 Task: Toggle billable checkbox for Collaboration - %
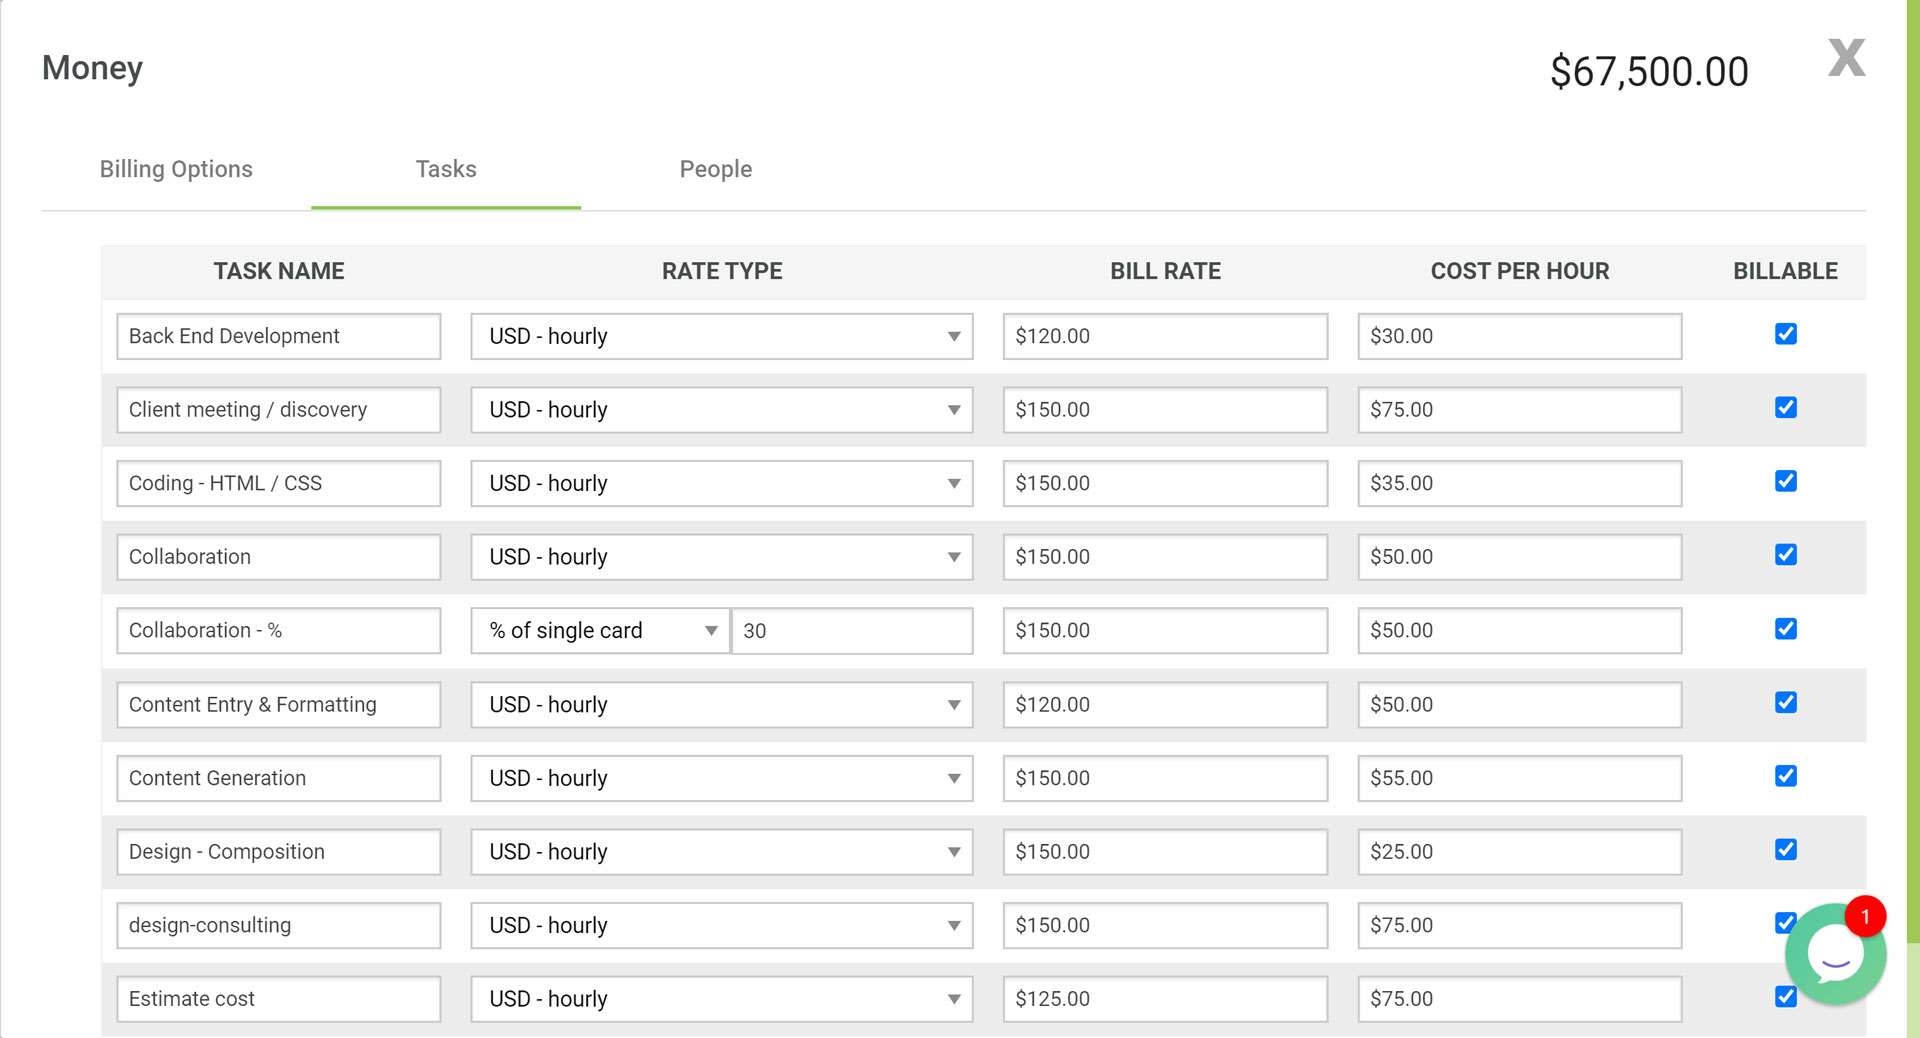click(1785, 629)
